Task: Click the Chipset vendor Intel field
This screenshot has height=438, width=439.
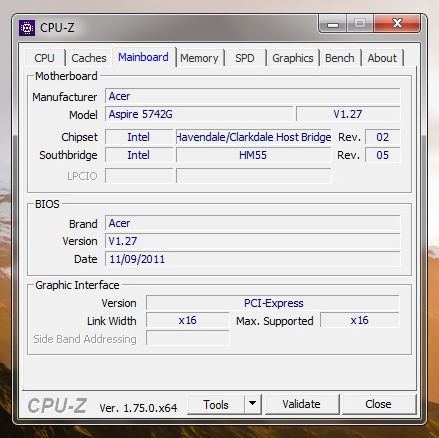Action: (139, 137)
